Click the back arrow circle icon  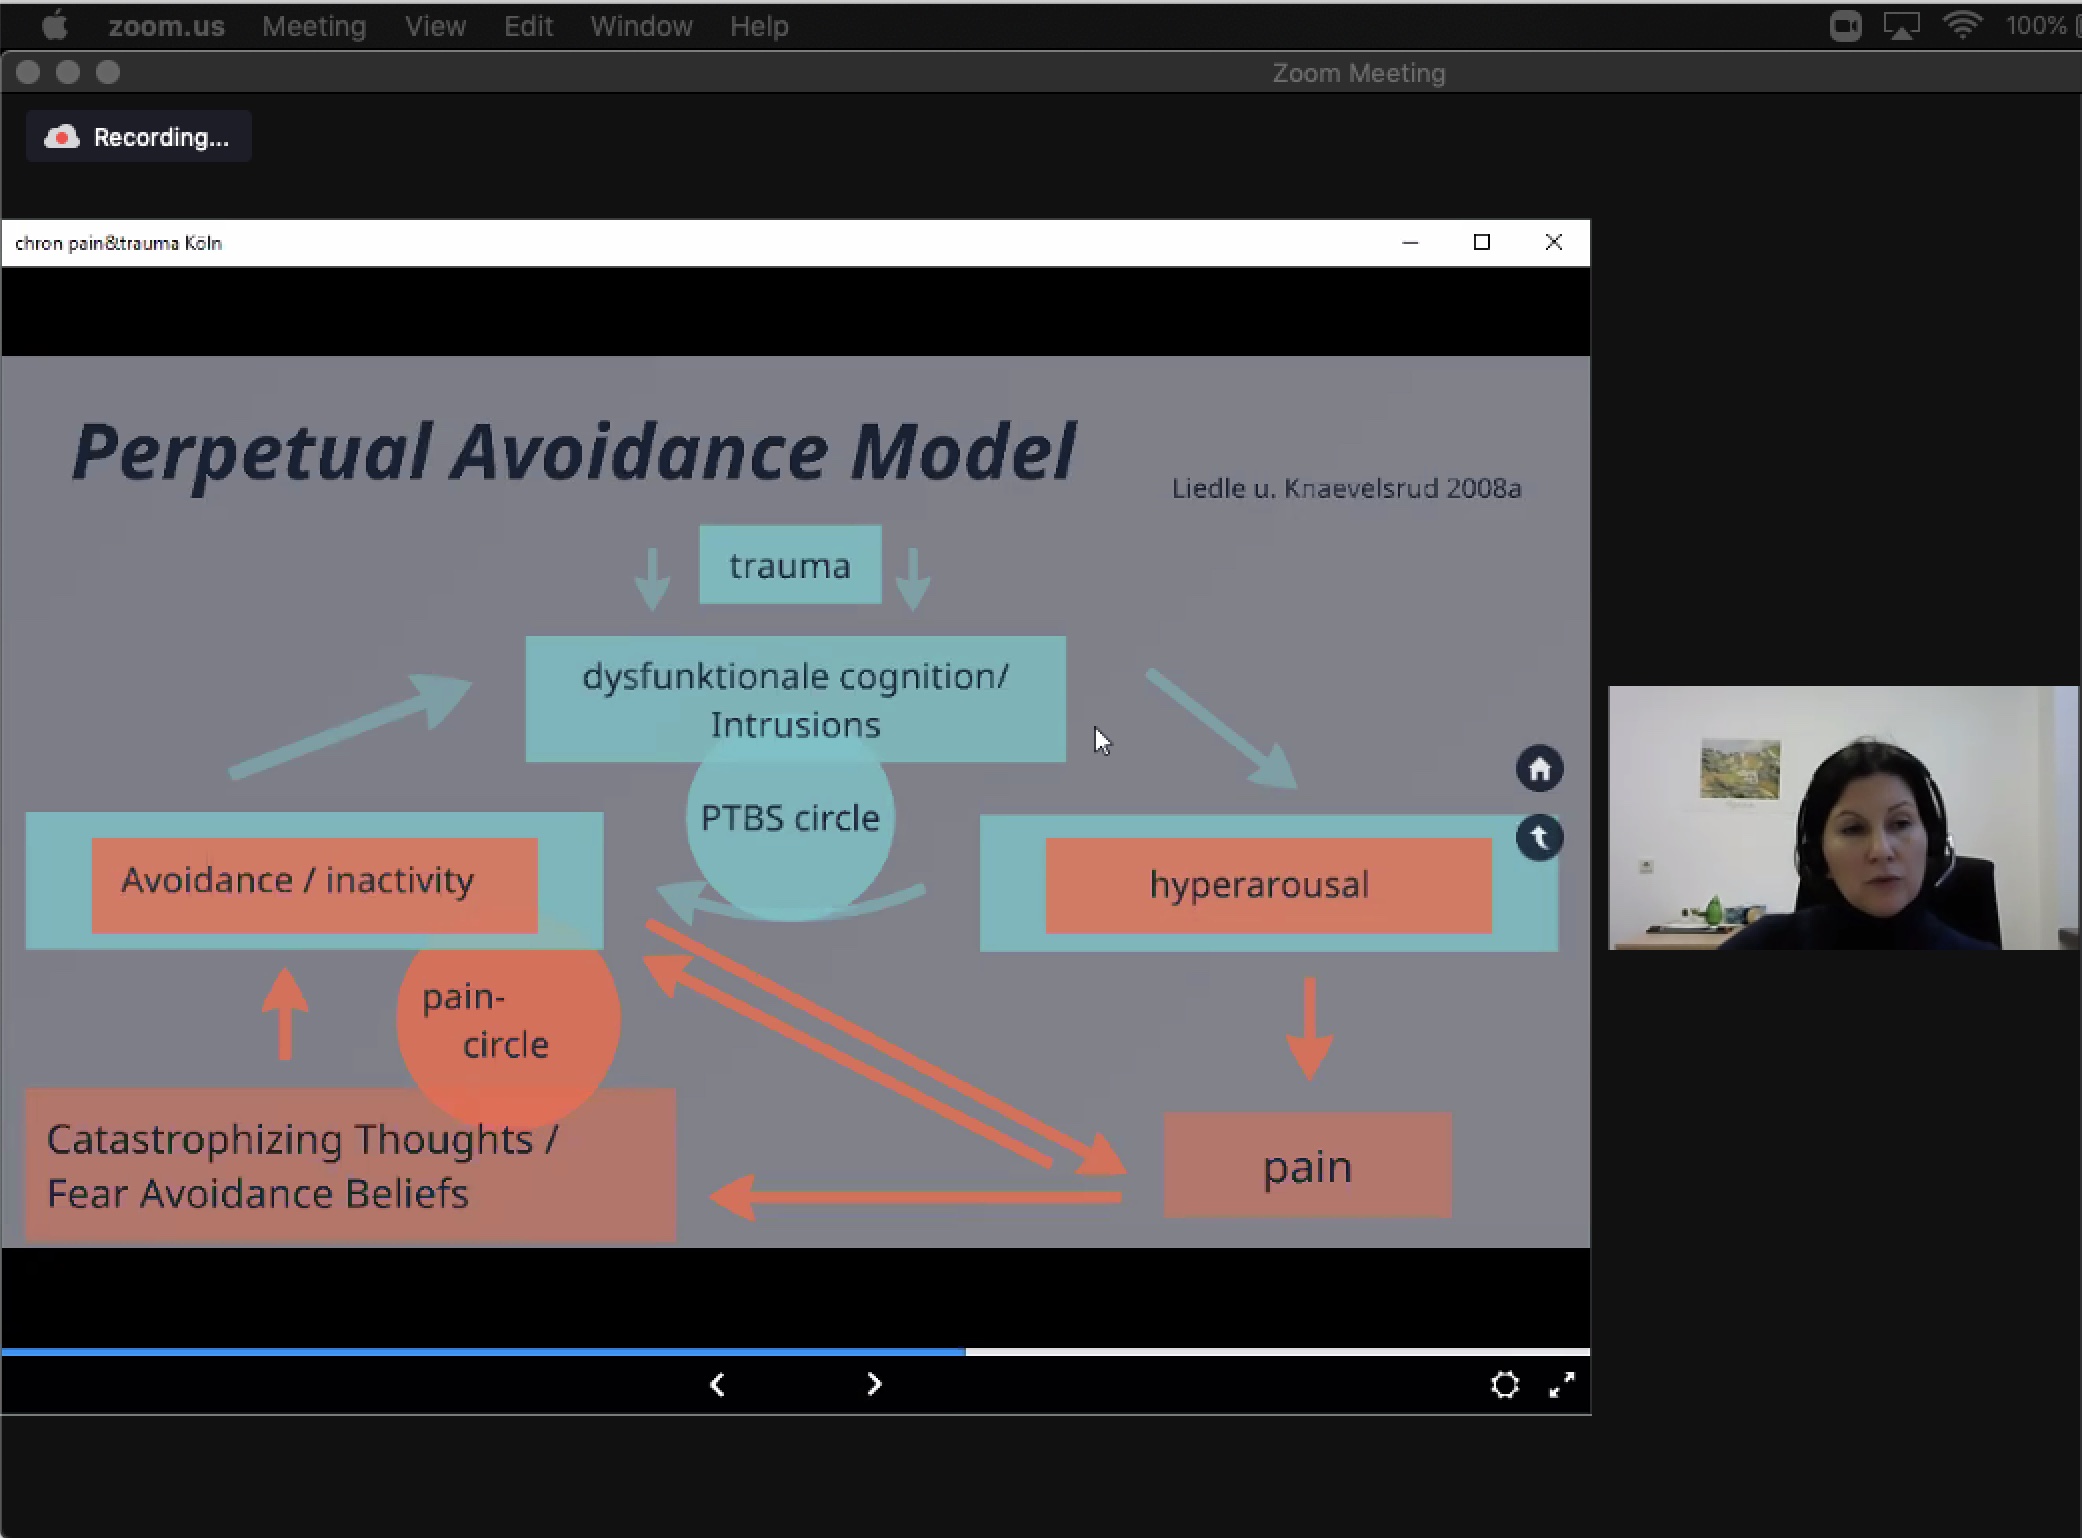point(1539,838)
